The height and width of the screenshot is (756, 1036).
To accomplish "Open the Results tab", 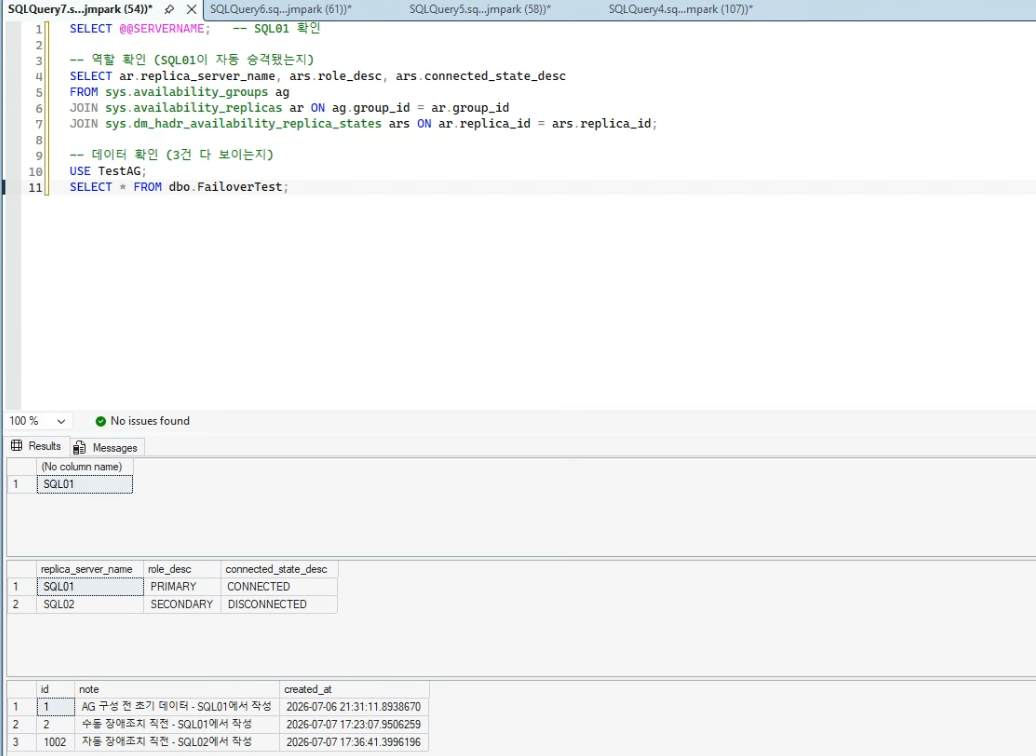I will tap(36, 446).
